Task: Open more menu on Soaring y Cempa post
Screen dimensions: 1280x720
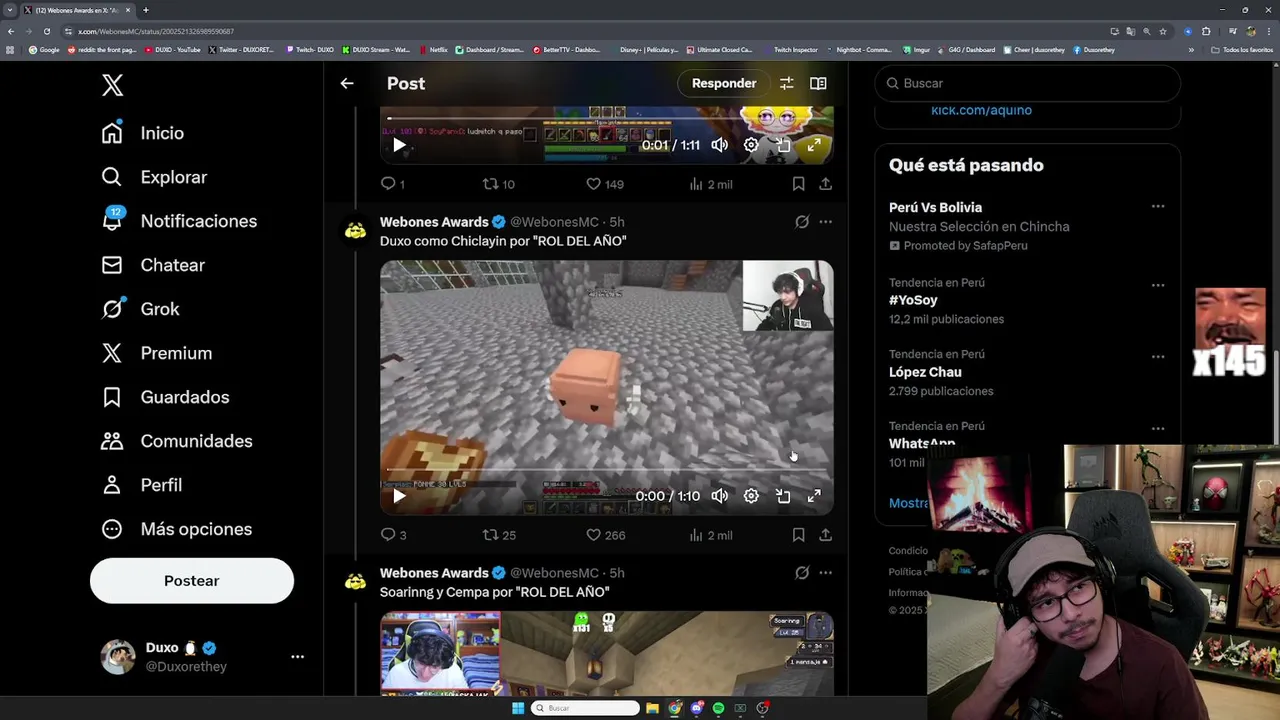Action: tap(825, 573)
